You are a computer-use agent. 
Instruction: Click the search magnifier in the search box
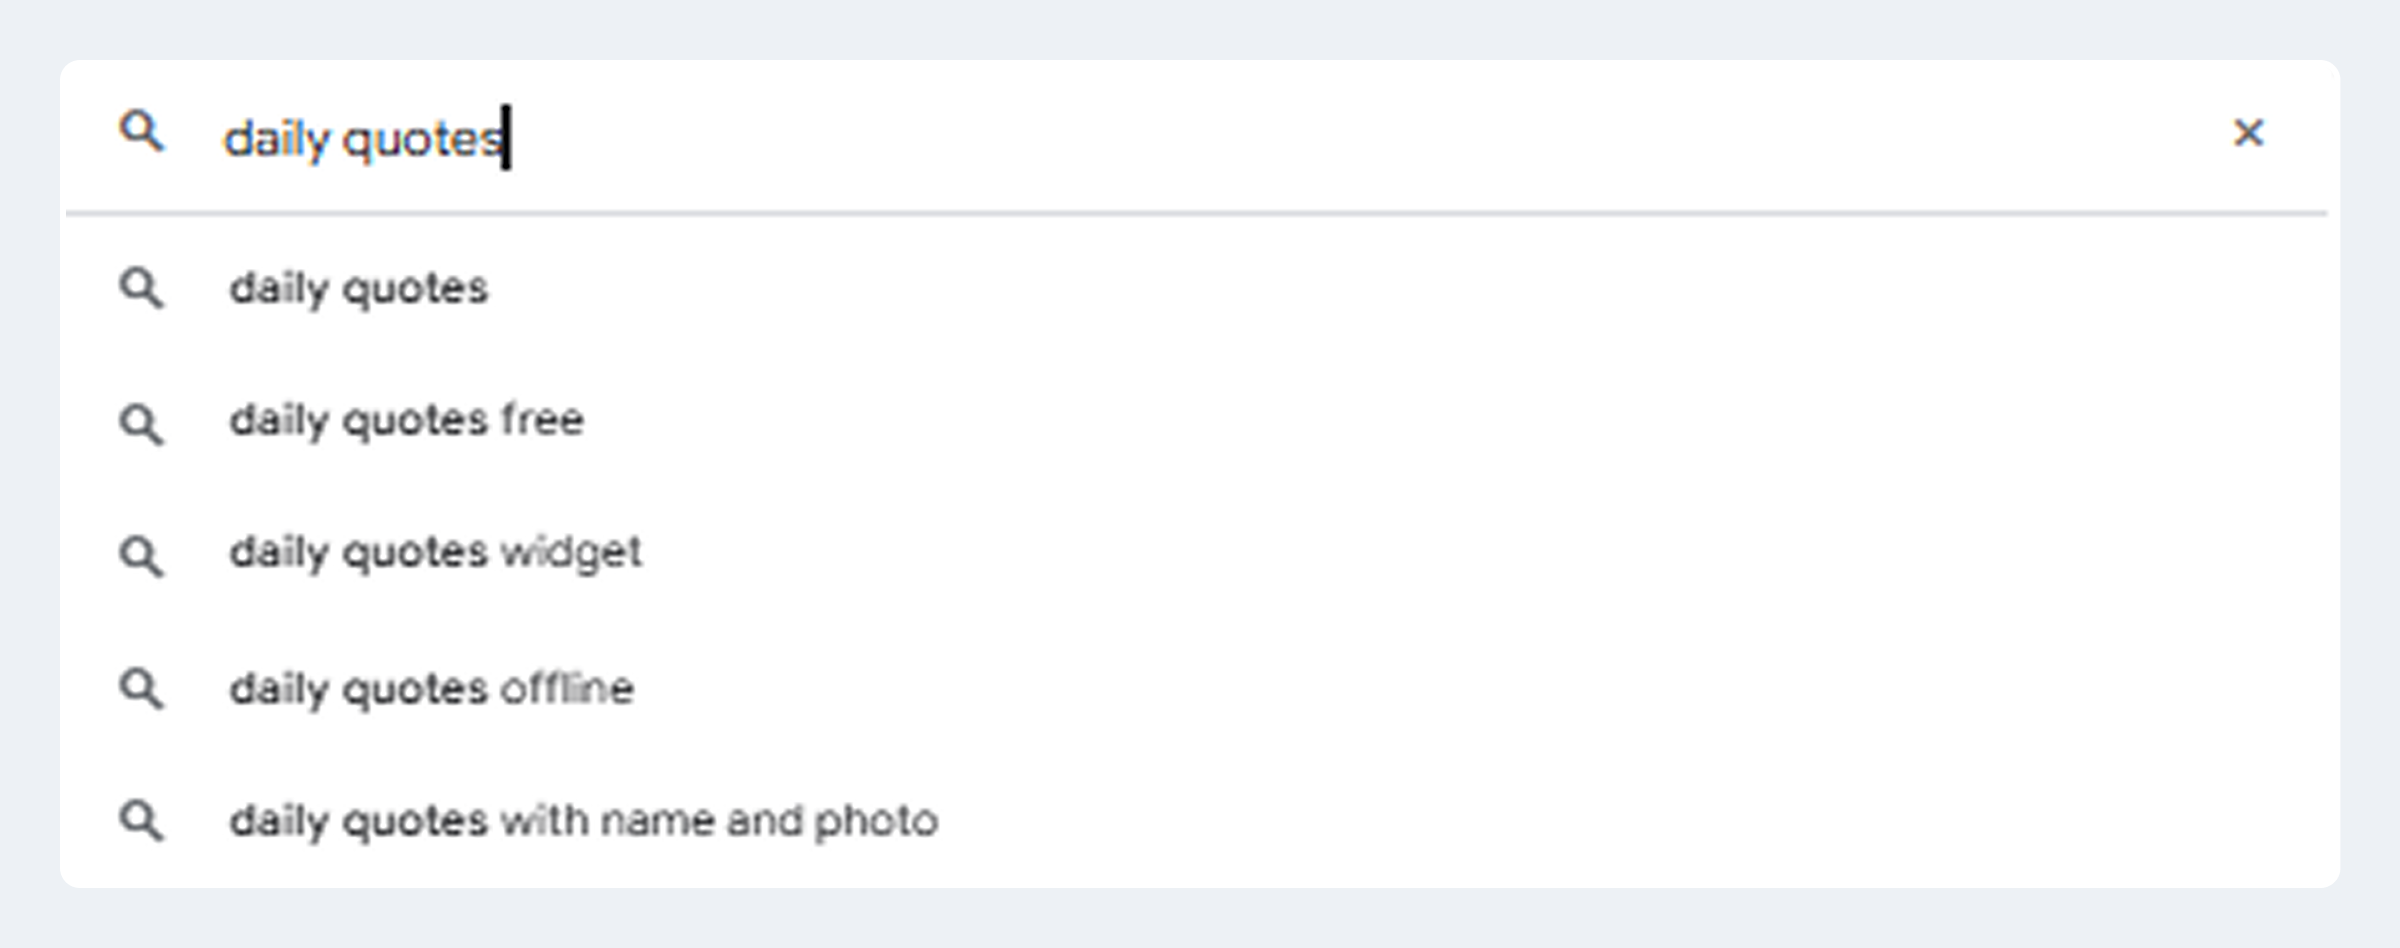click(141, 131)
